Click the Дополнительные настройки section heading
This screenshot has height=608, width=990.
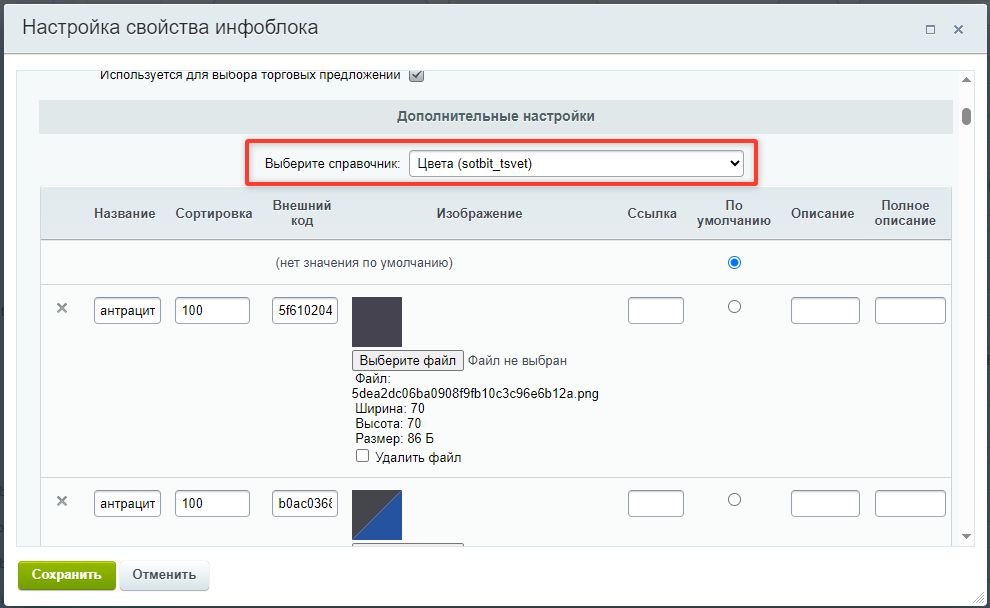coord(496,116)
